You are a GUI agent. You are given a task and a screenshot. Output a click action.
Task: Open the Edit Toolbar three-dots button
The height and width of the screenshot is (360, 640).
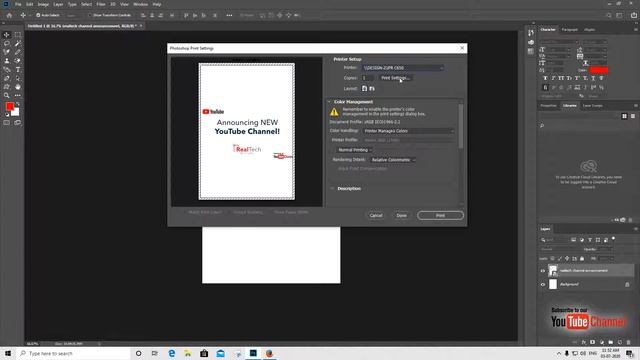[18, 95]
